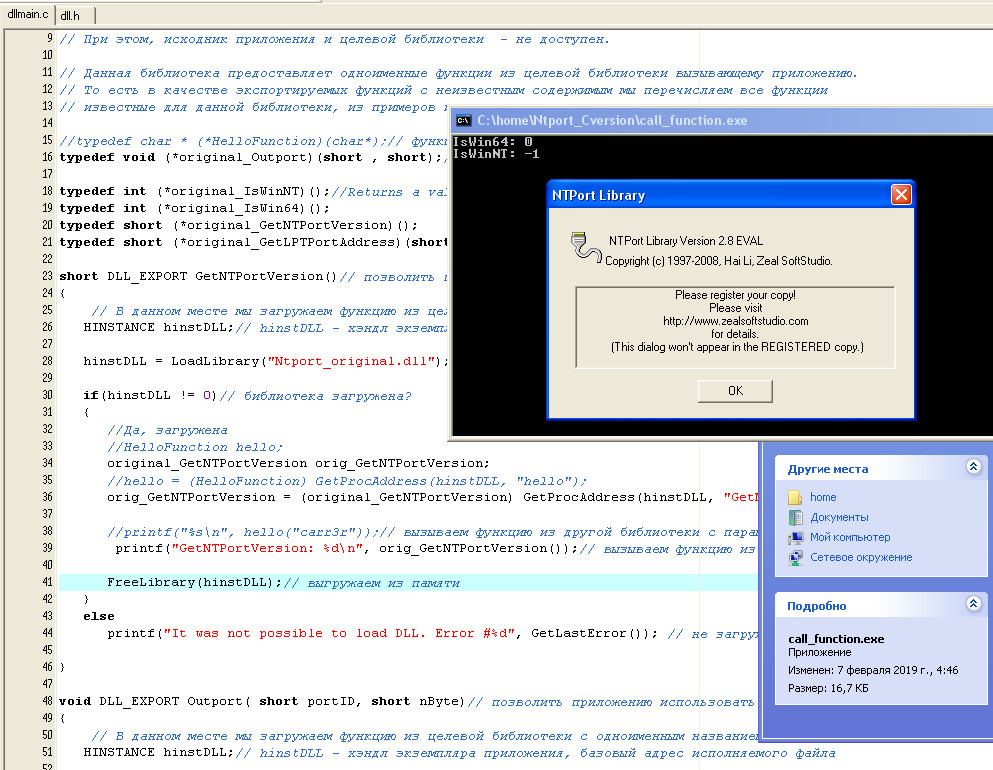993x770 pixels.
Task: Switch to the dll.h tab
Action: tap(70, 15)
